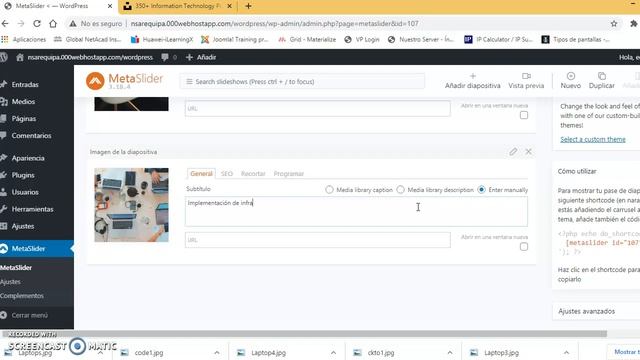Open ckto1.jpg download chevron
640x360 pixels.
450,353
